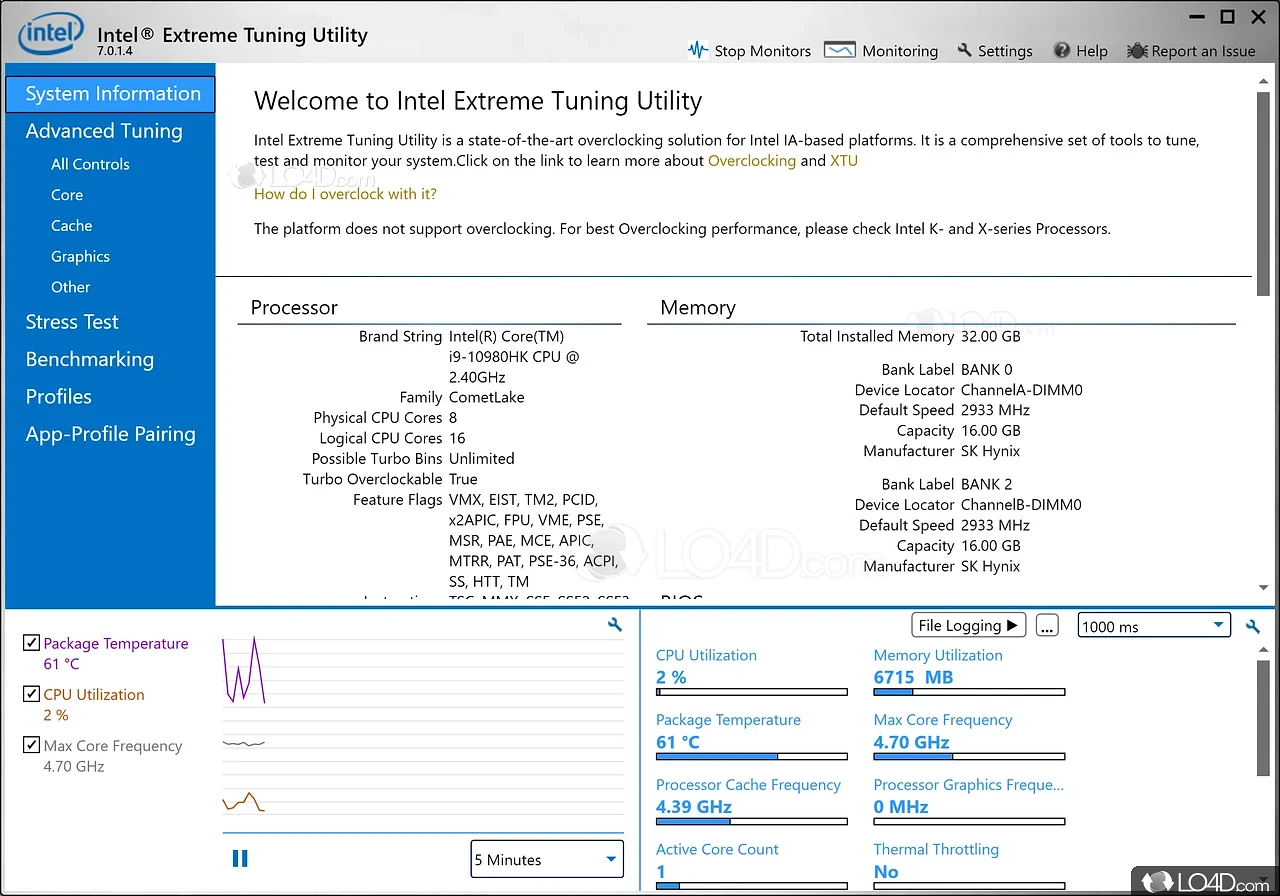Select All Controls sub-item

(x=90, y=164)
